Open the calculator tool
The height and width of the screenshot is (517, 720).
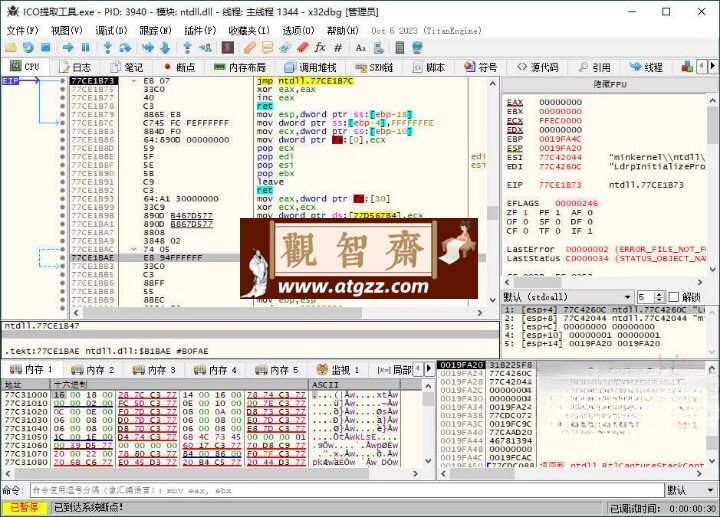point(399,47)
